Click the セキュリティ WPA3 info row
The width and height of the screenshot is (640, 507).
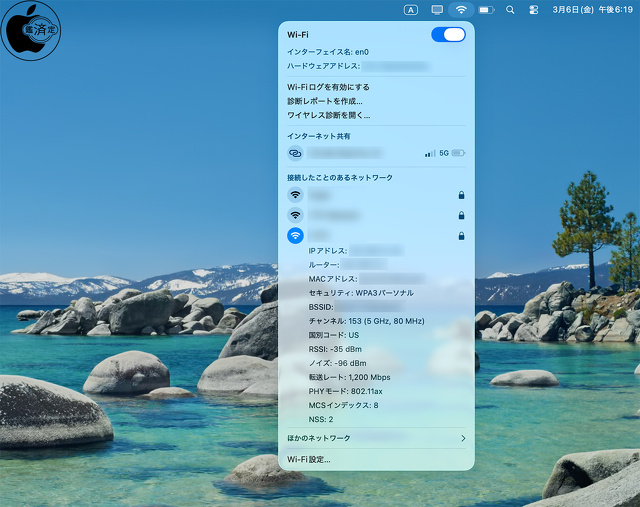[x=361, y=293]
